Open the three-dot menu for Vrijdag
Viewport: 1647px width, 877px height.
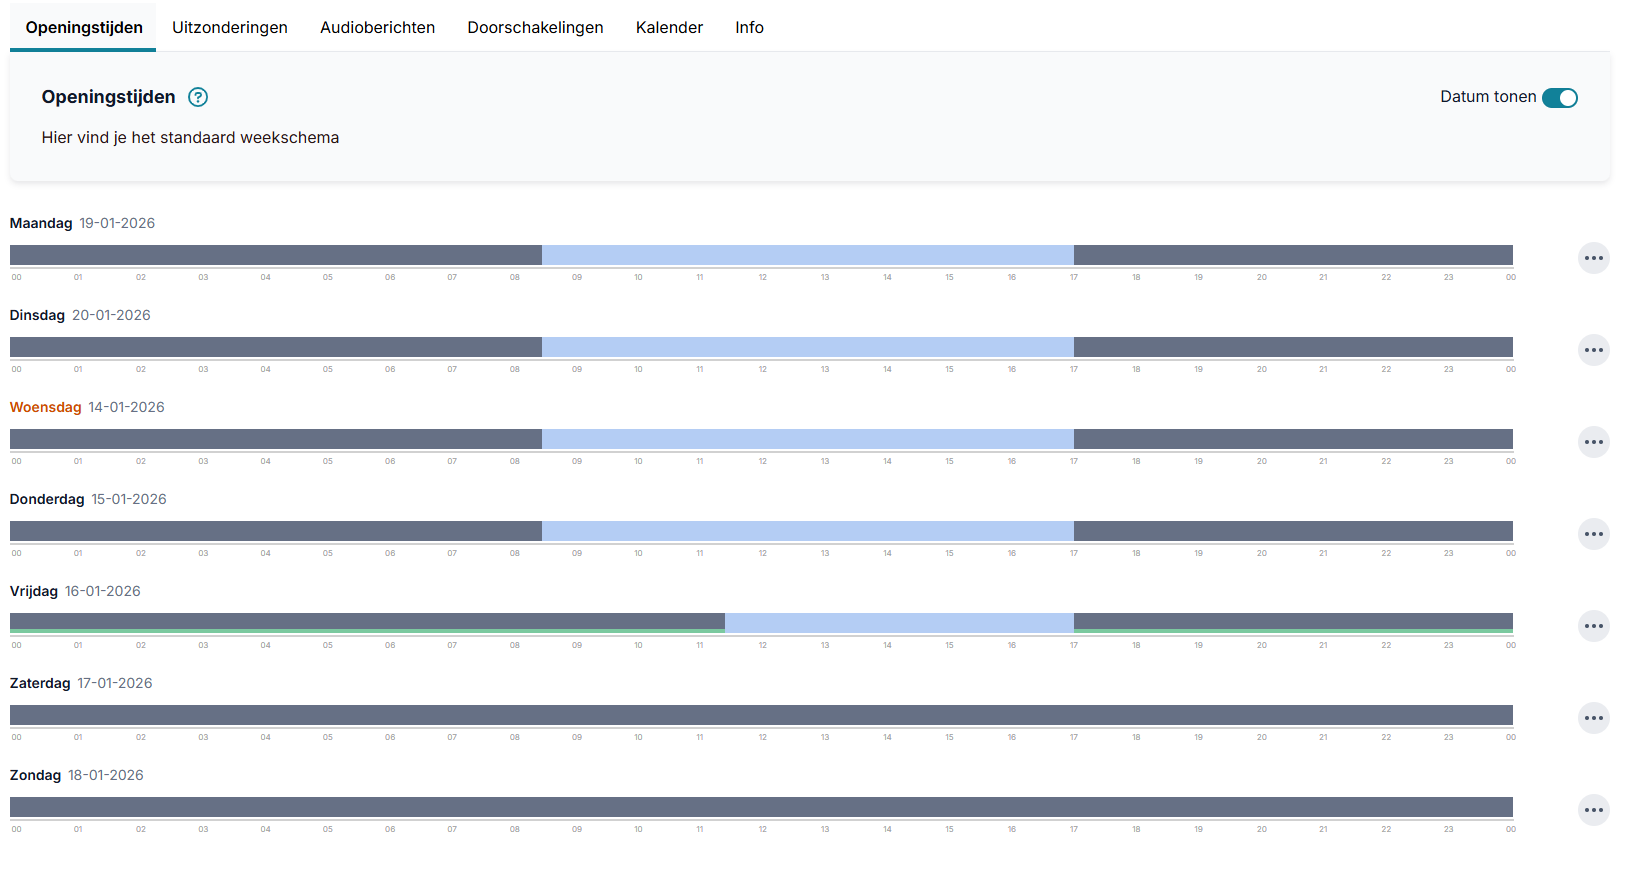1594,626
